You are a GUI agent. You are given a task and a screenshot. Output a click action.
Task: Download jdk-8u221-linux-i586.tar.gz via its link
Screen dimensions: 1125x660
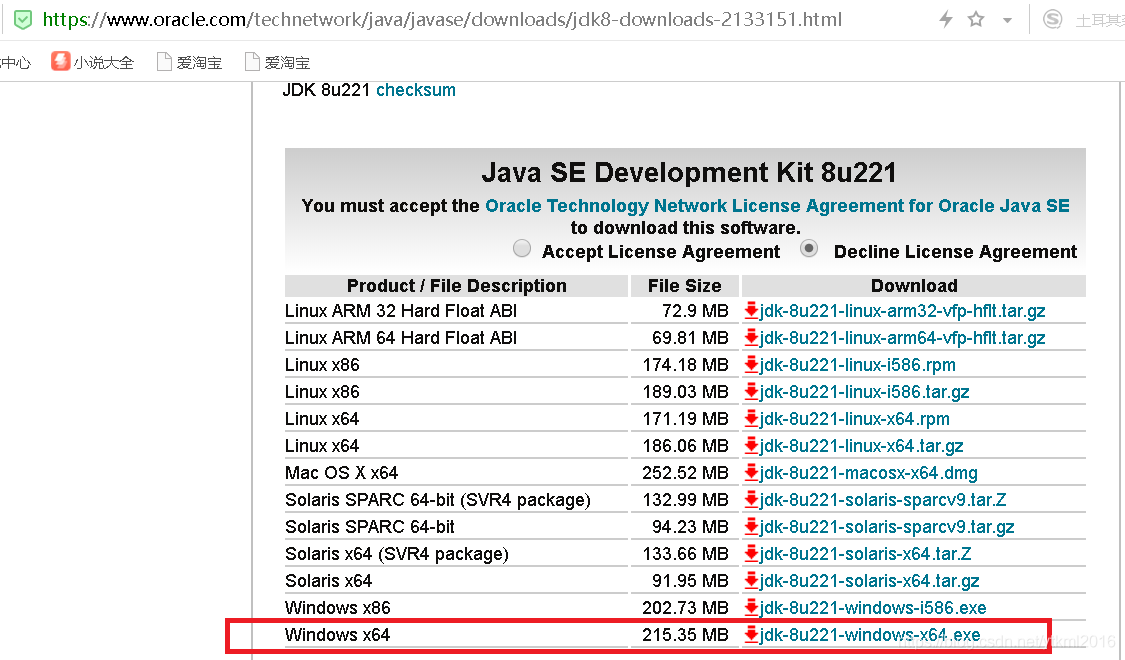[x=865, y=392]
